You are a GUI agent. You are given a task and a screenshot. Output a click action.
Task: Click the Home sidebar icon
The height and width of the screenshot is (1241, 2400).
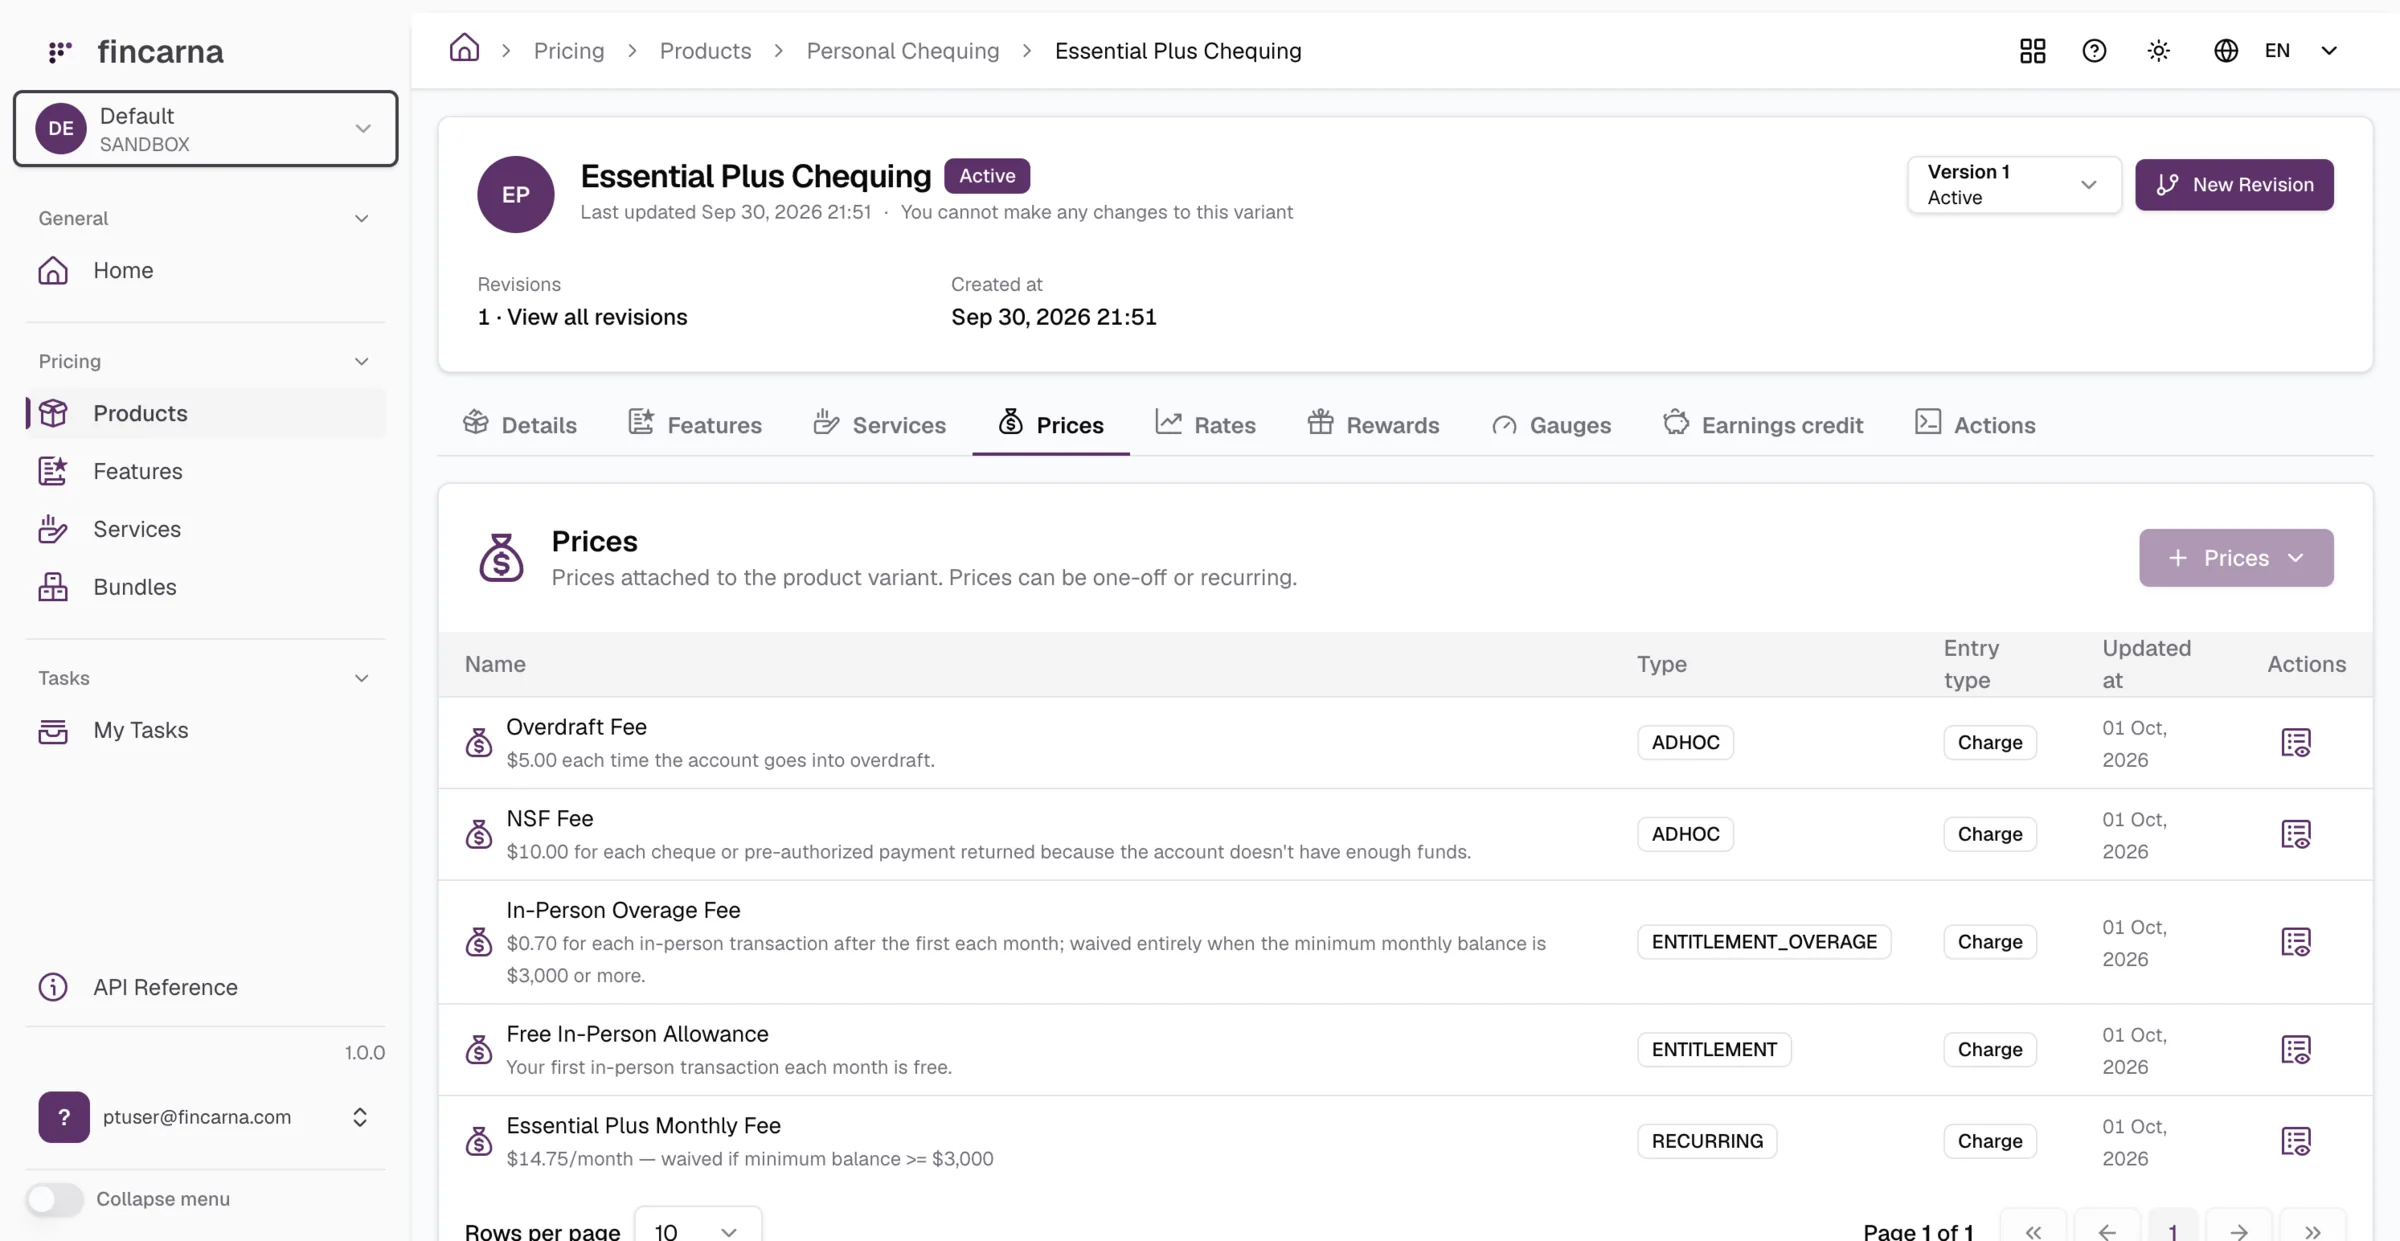click(53, 271)
